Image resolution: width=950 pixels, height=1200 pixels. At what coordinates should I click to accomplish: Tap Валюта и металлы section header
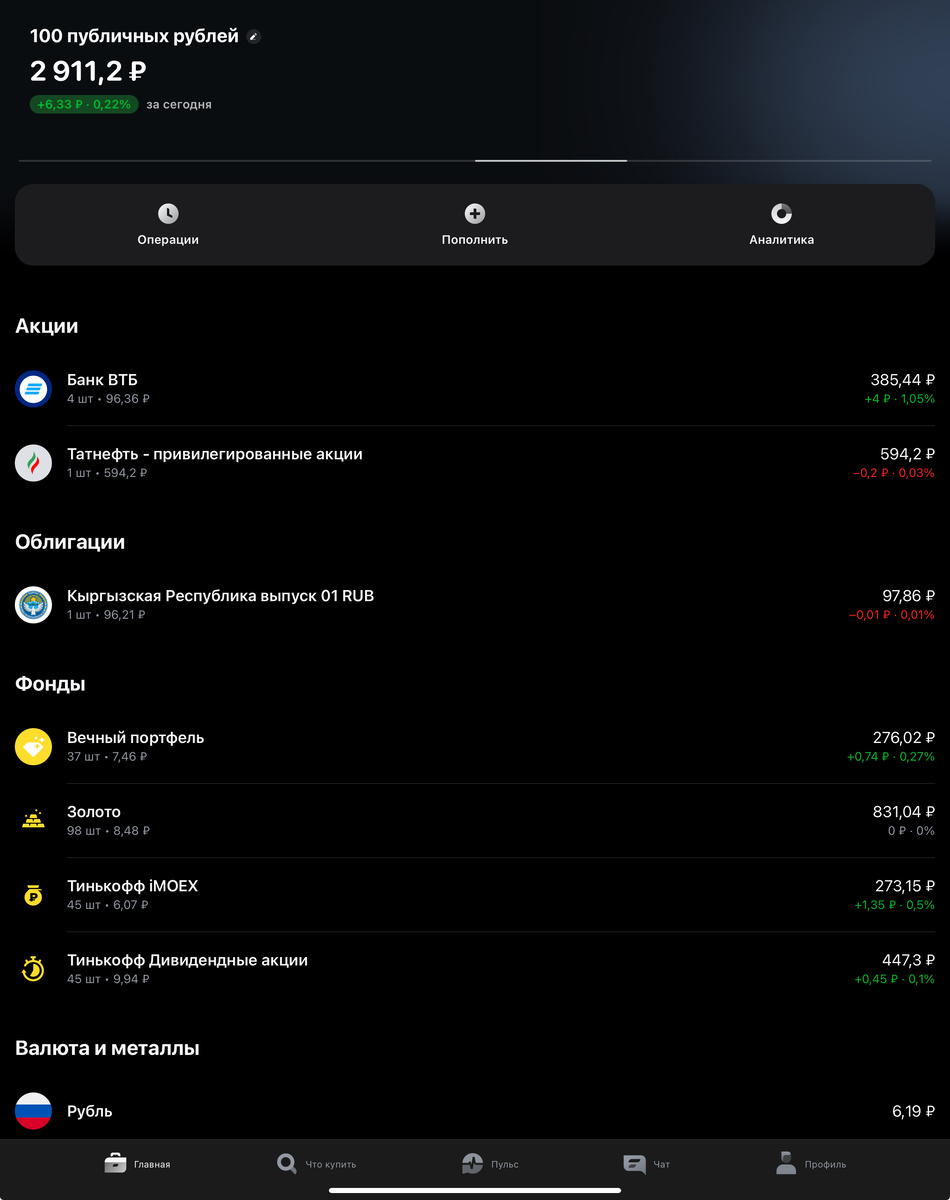(107, 1048)
